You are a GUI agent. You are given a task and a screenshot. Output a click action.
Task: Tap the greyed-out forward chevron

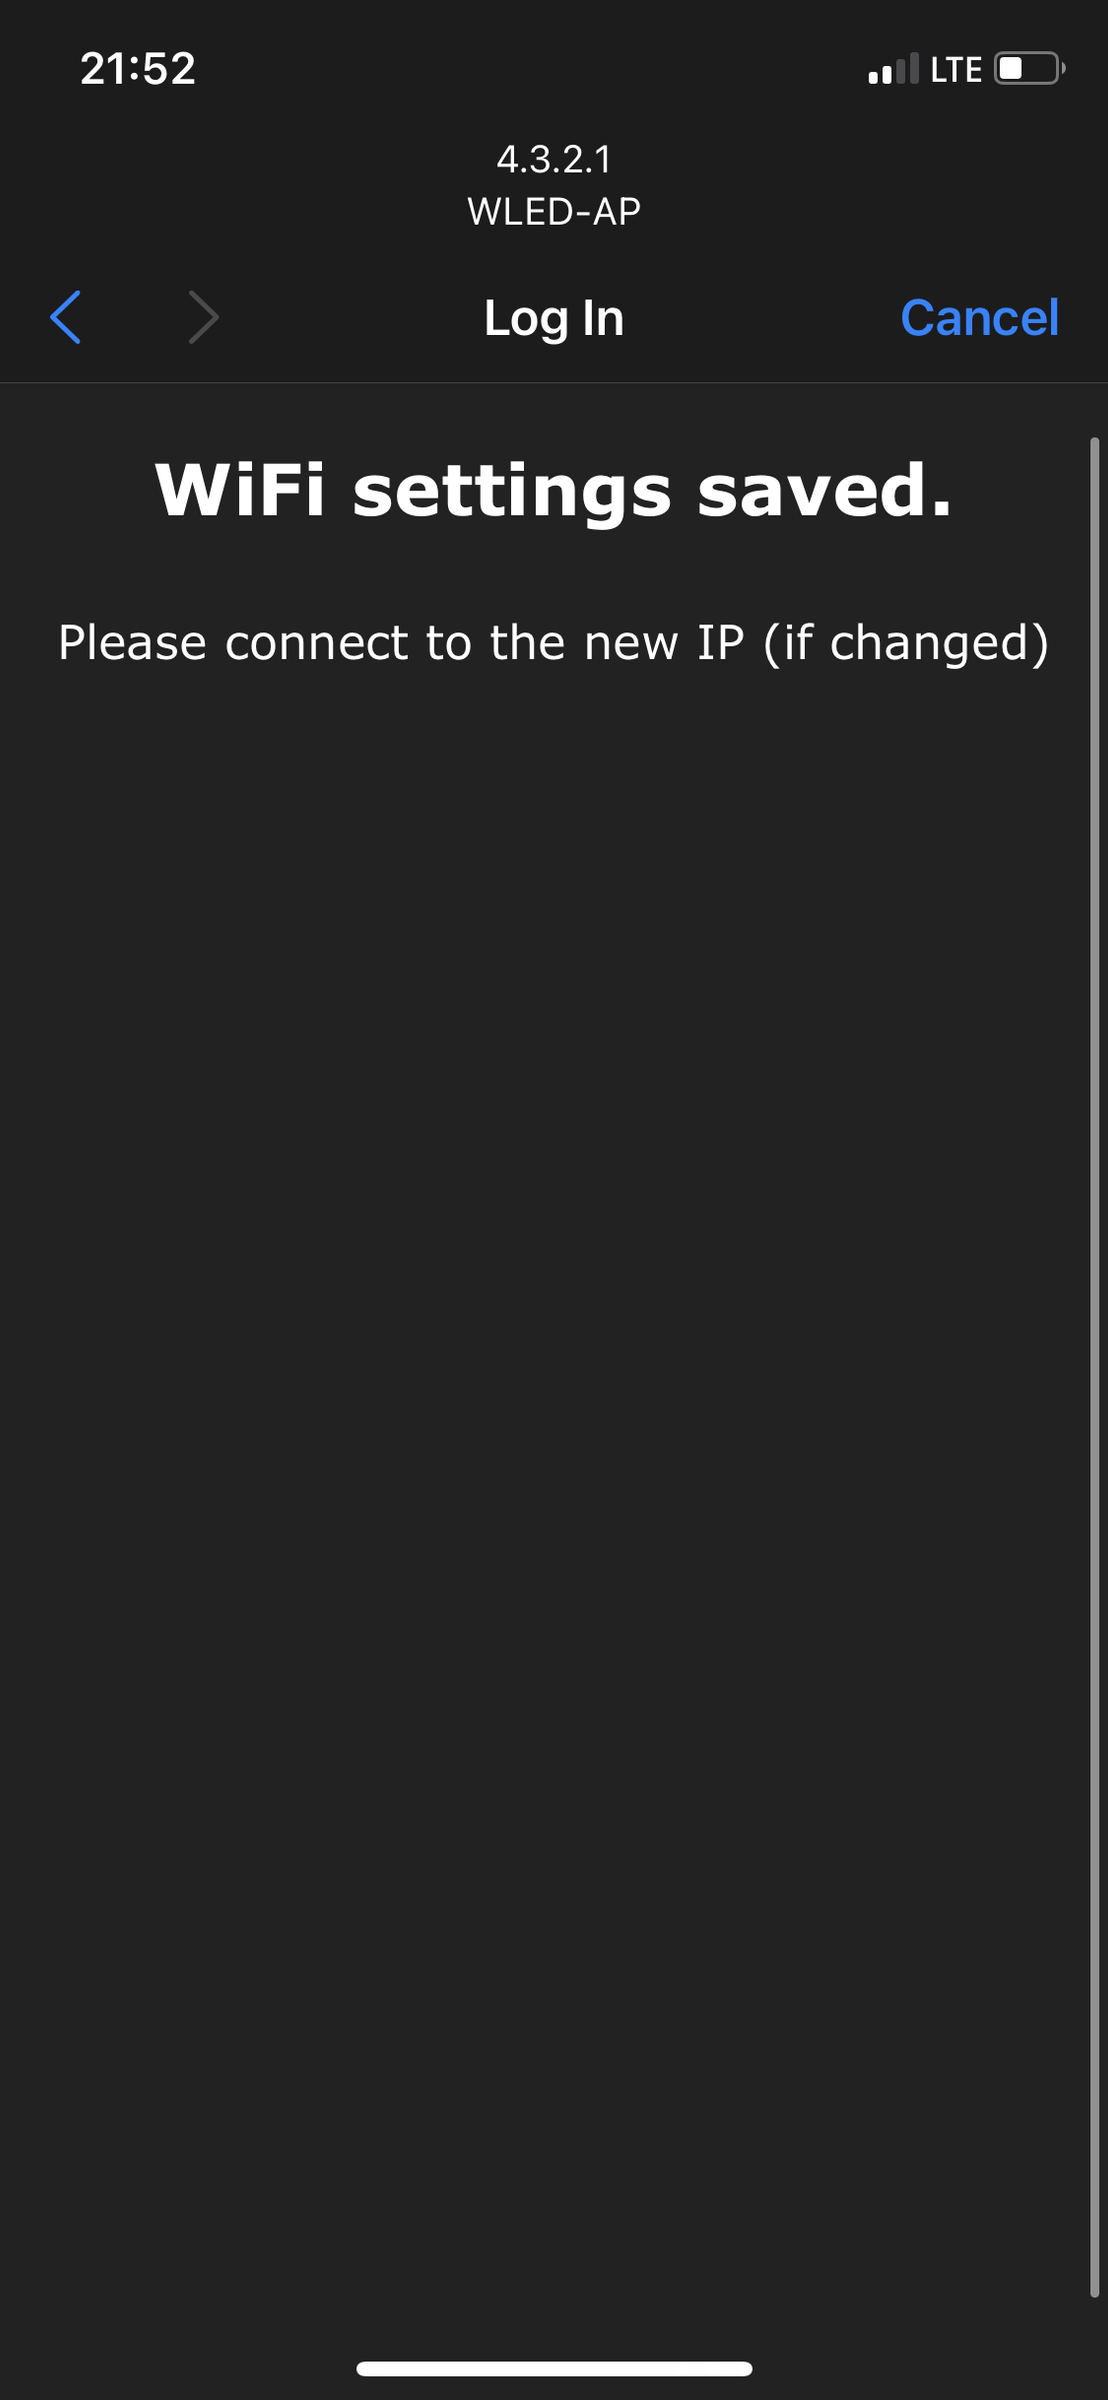pos(203,318)
